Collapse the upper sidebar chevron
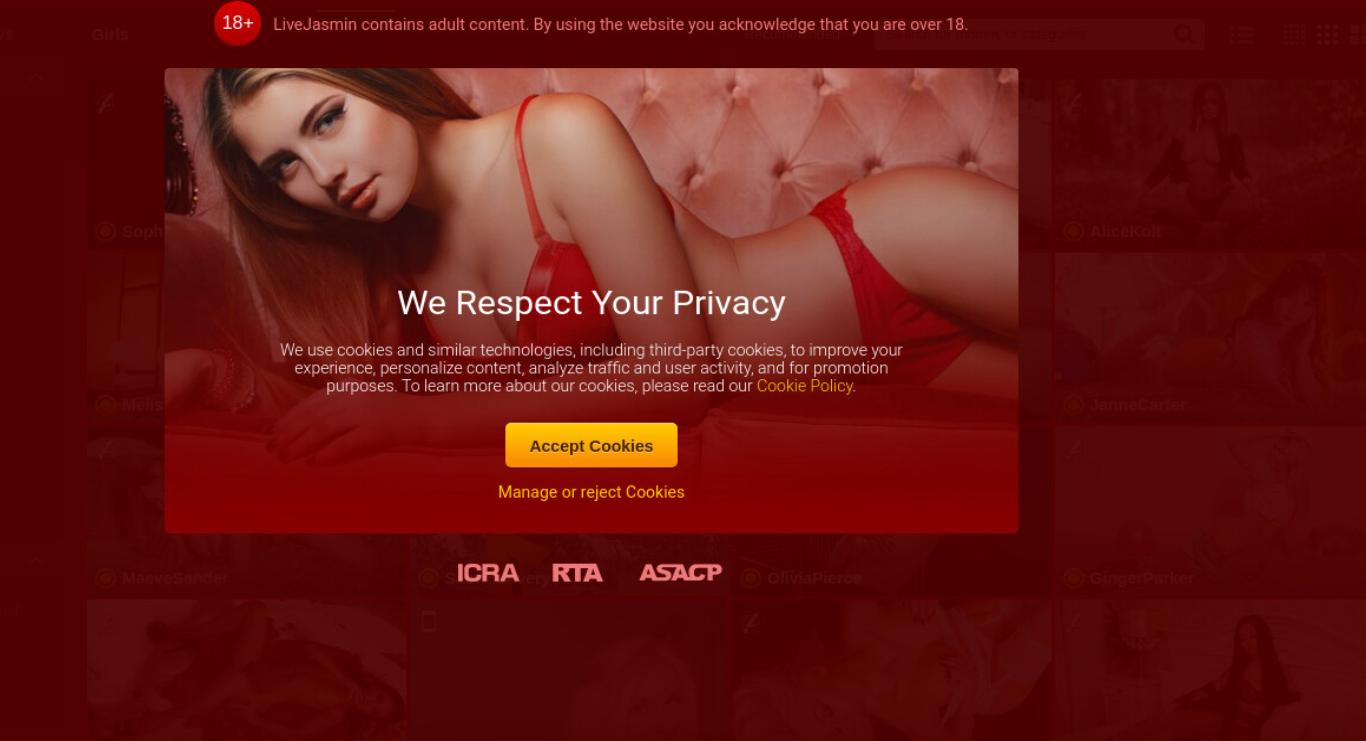The image size is (1366, 741). 36,76
